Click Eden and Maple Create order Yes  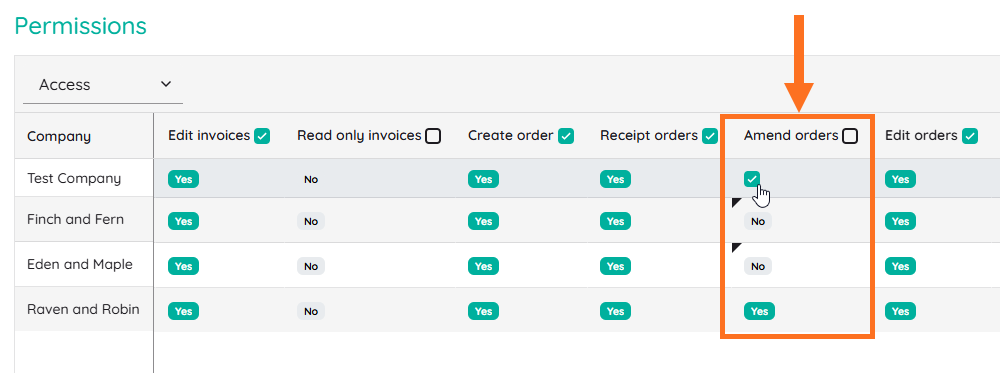coord(483,266)
